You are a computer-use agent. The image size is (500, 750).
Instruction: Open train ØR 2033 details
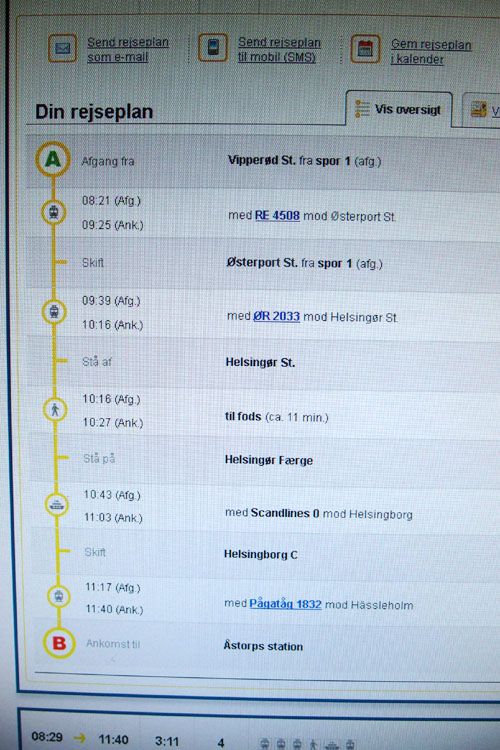(277, 317)
